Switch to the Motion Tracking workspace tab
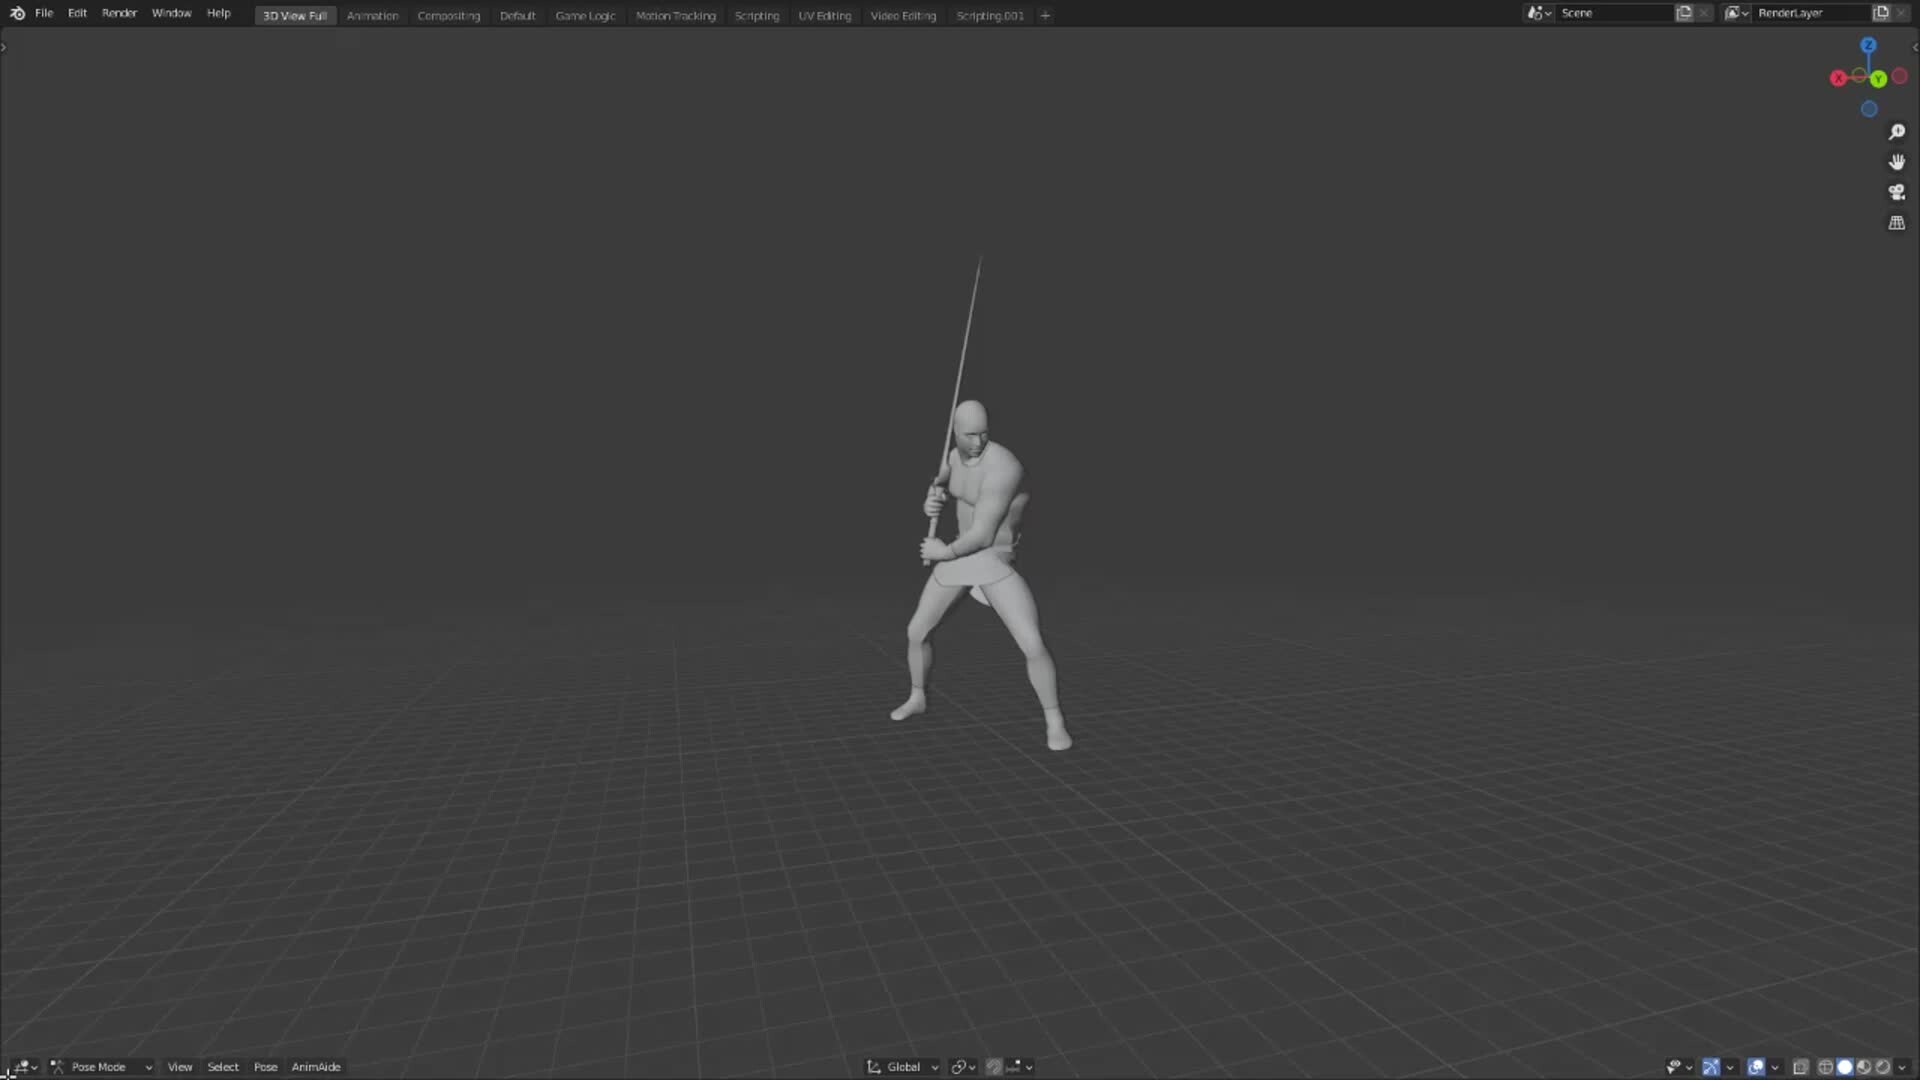This screenshot has width=1920, height=1080. pyautogui.click(x=675, y=16)
